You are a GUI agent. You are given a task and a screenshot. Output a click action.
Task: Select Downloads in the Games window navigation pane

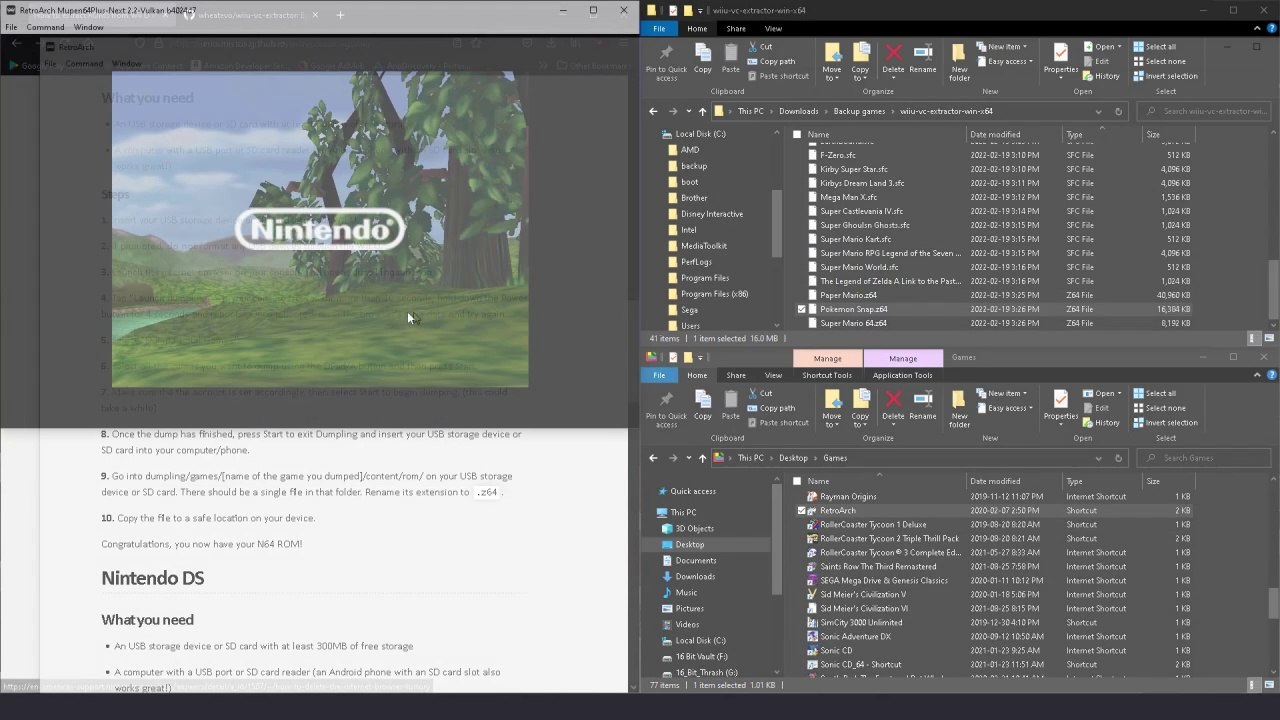[694, 576]
